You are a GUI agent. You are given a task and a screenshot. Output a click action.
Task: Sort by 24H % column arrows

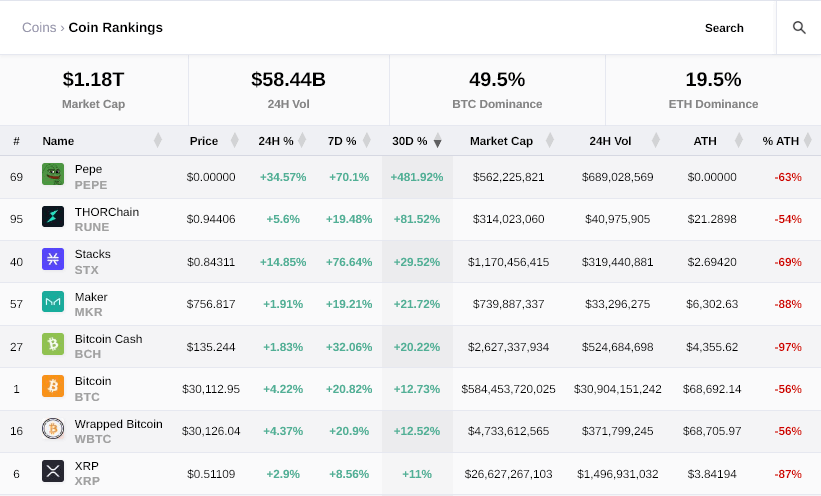(302, 140)
